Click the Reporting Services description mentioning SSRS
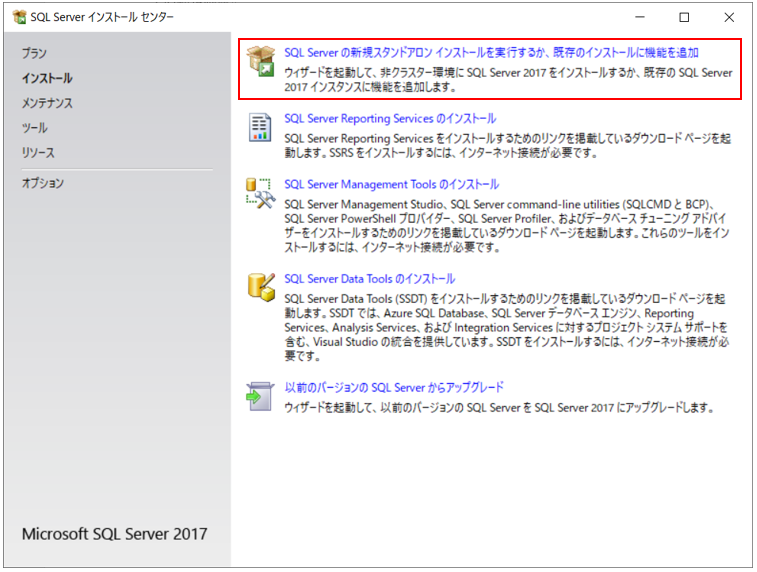Screen dimensions: 757x572 [507, 146]
